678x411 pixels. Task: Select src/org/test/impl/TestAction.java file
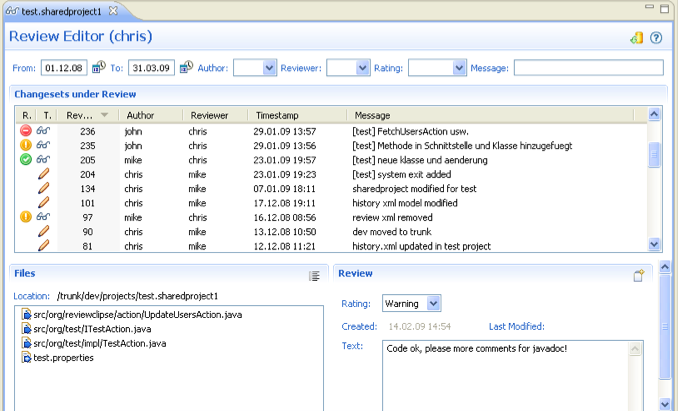(99, 343)
